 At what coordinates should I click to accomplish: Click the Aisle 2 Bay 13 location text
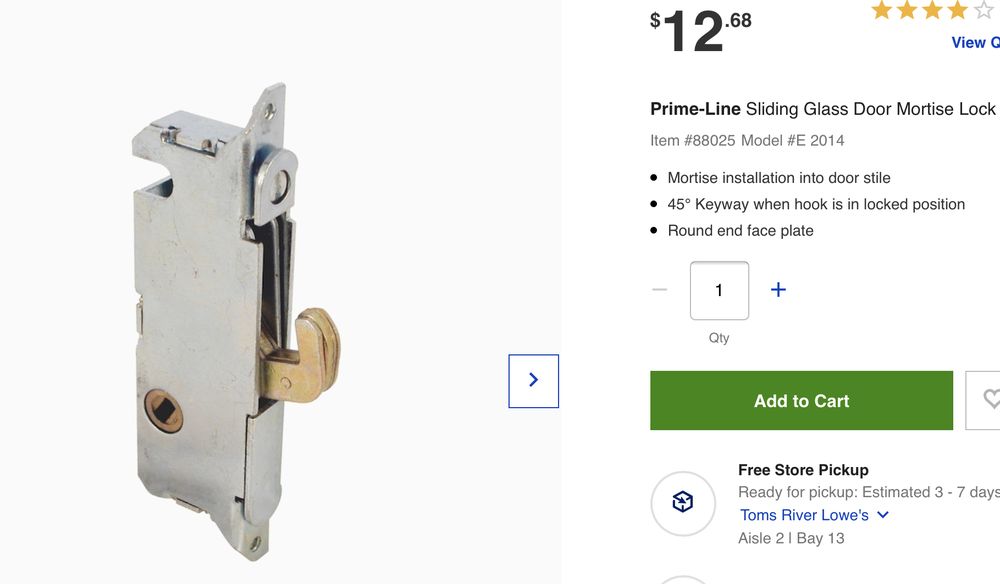pyautogui.click(x=791, y=537)
